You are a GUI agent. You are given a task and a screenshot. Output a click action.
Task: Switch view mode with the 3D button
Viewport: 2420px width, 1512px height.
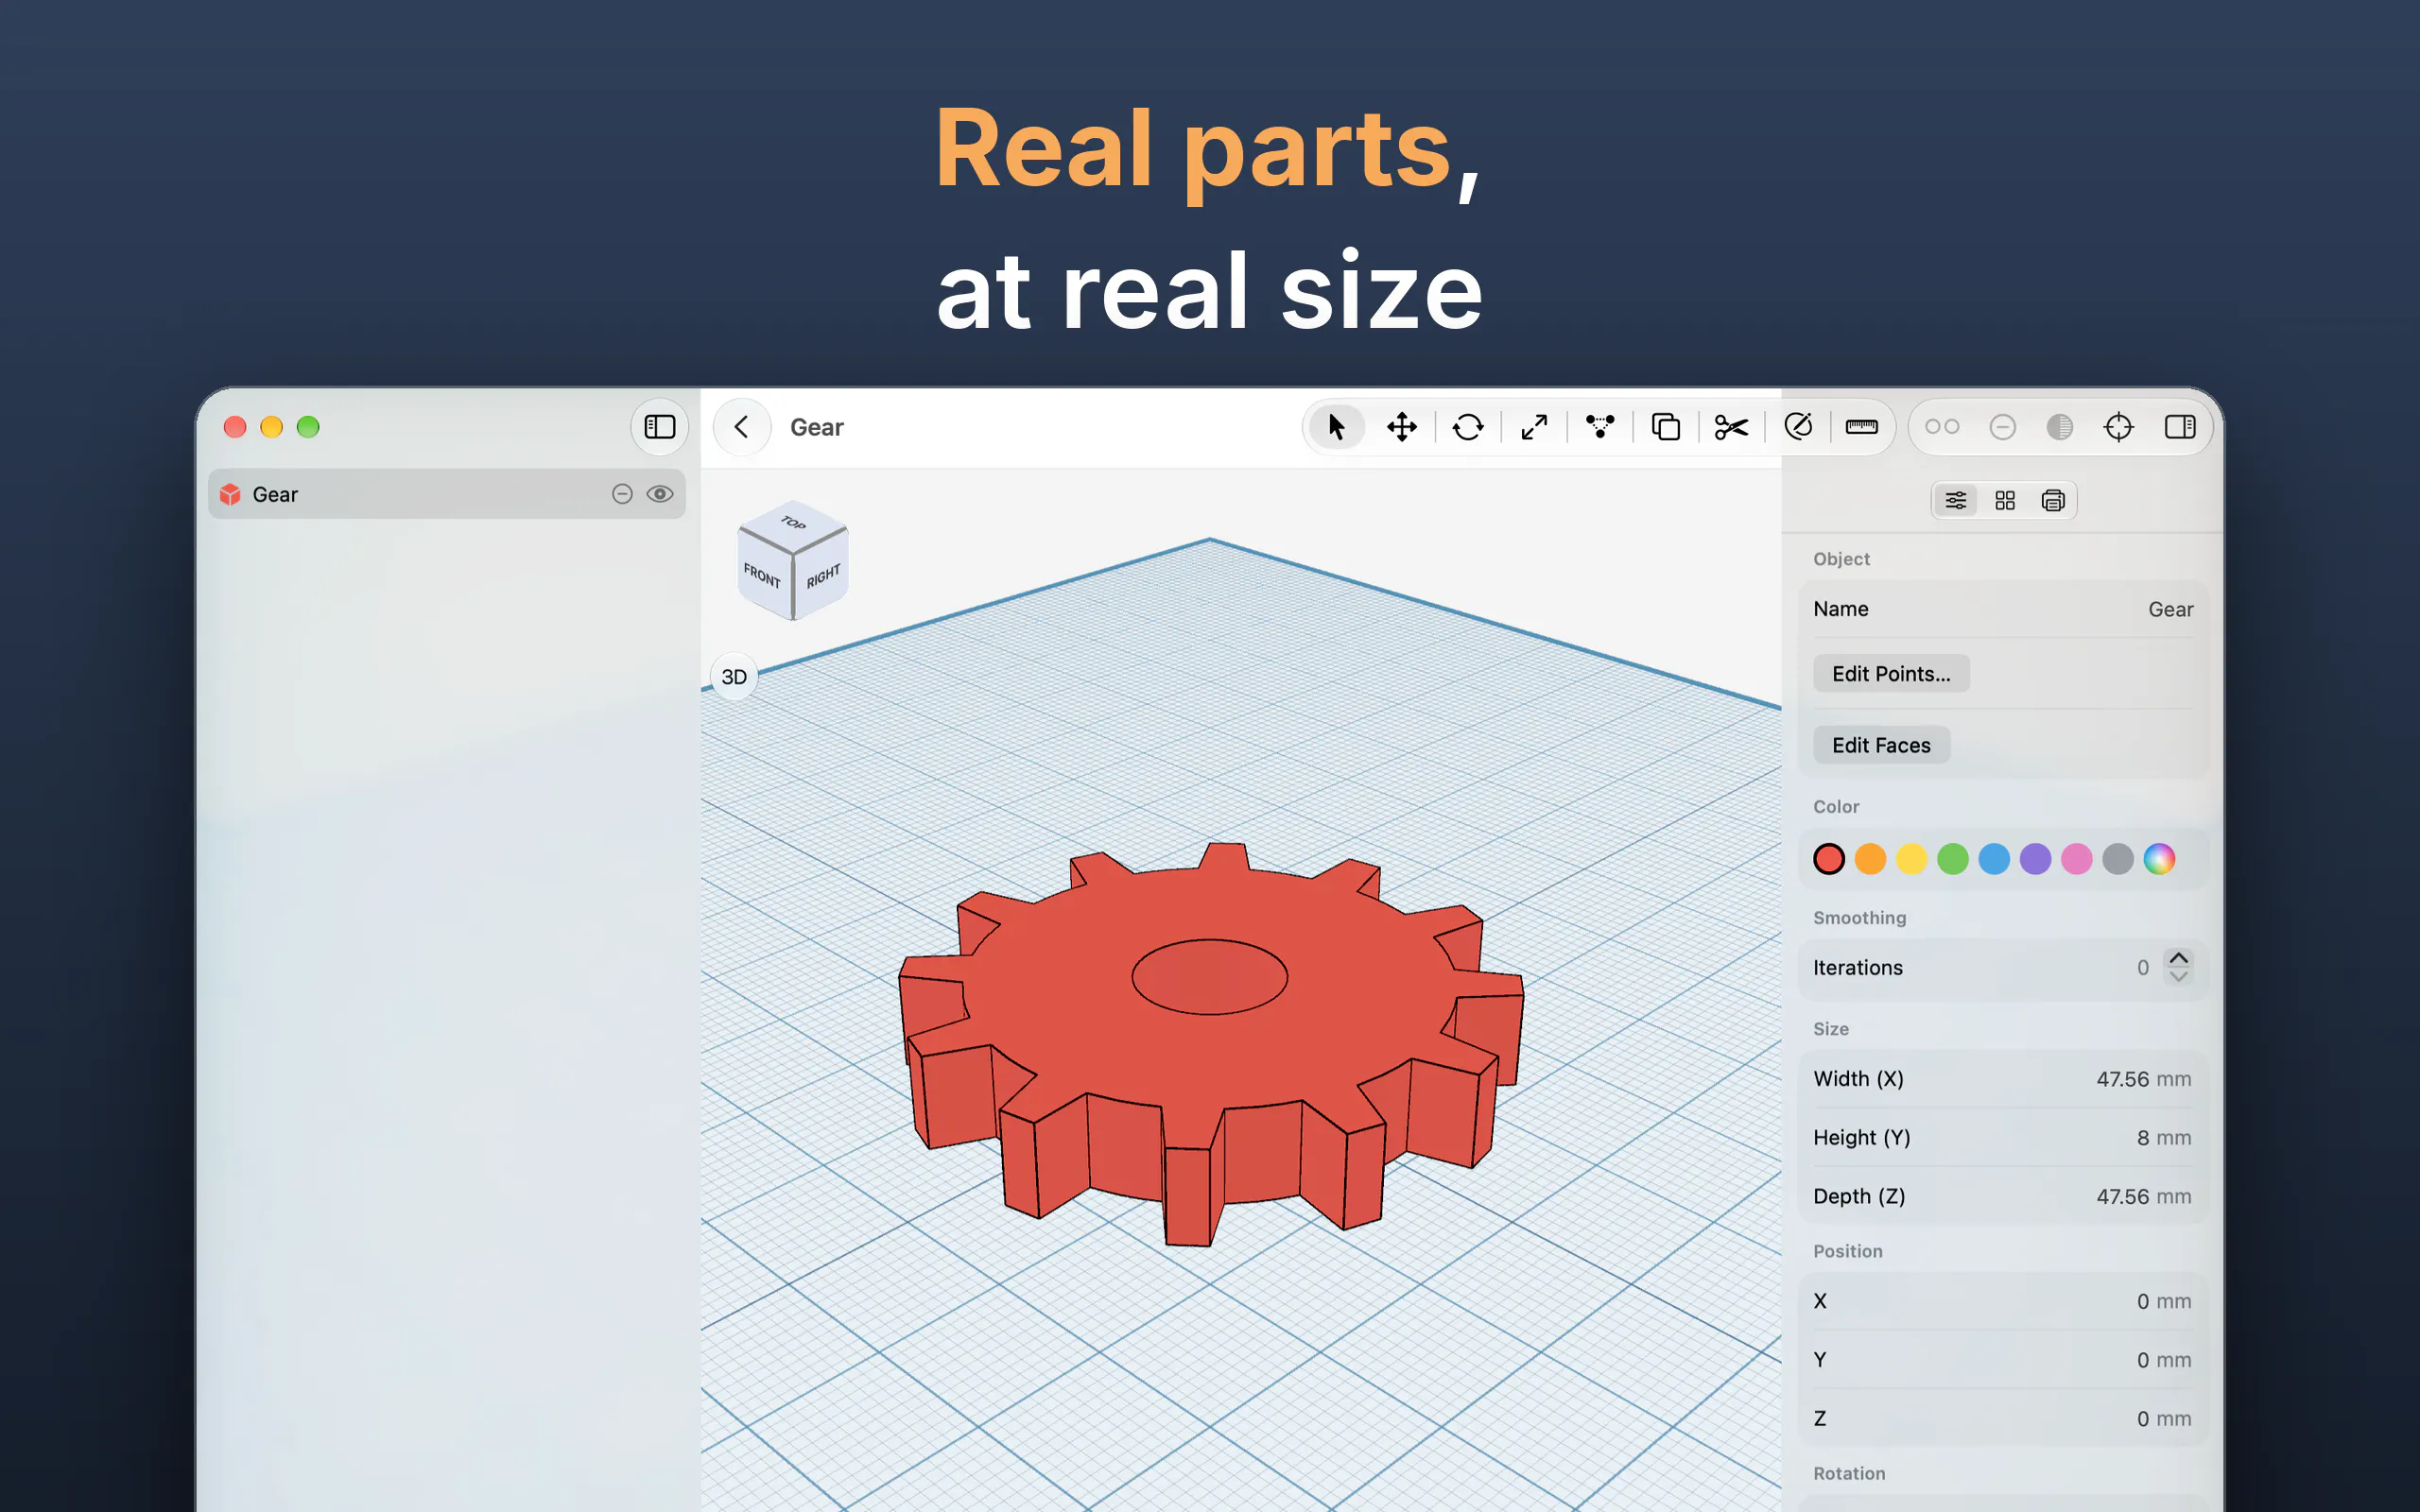(734, 677)
